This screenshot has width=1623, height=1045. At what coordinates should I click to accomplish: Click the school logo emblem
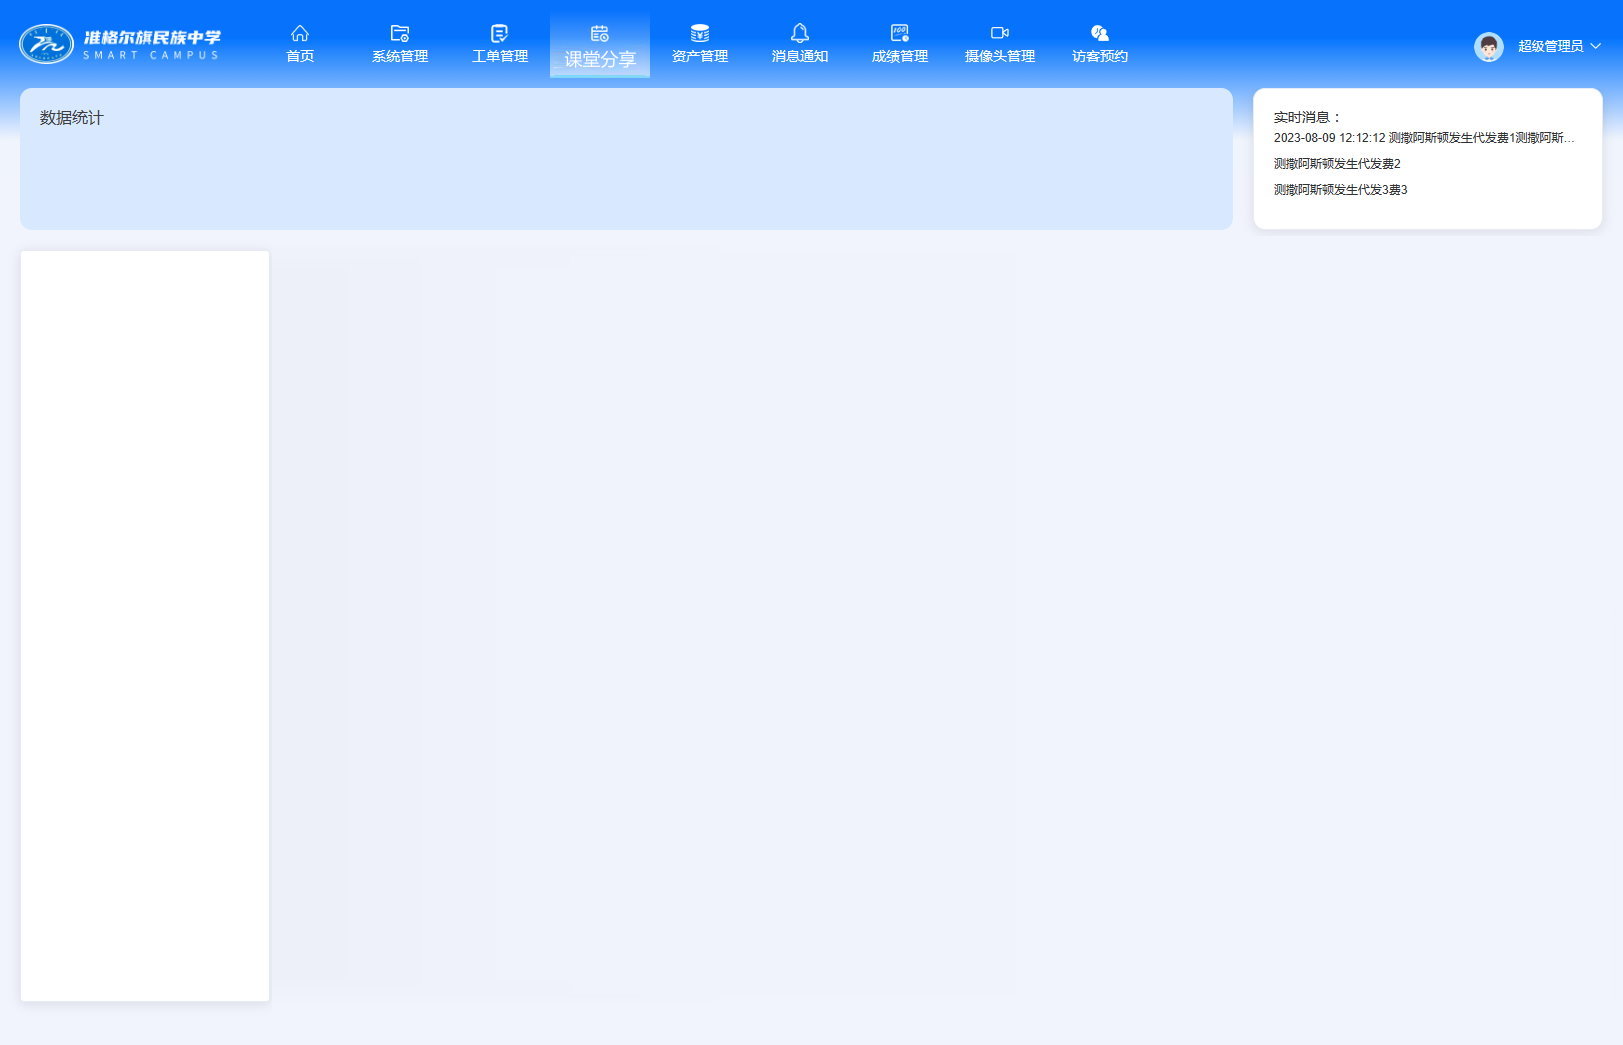point(46,44)
